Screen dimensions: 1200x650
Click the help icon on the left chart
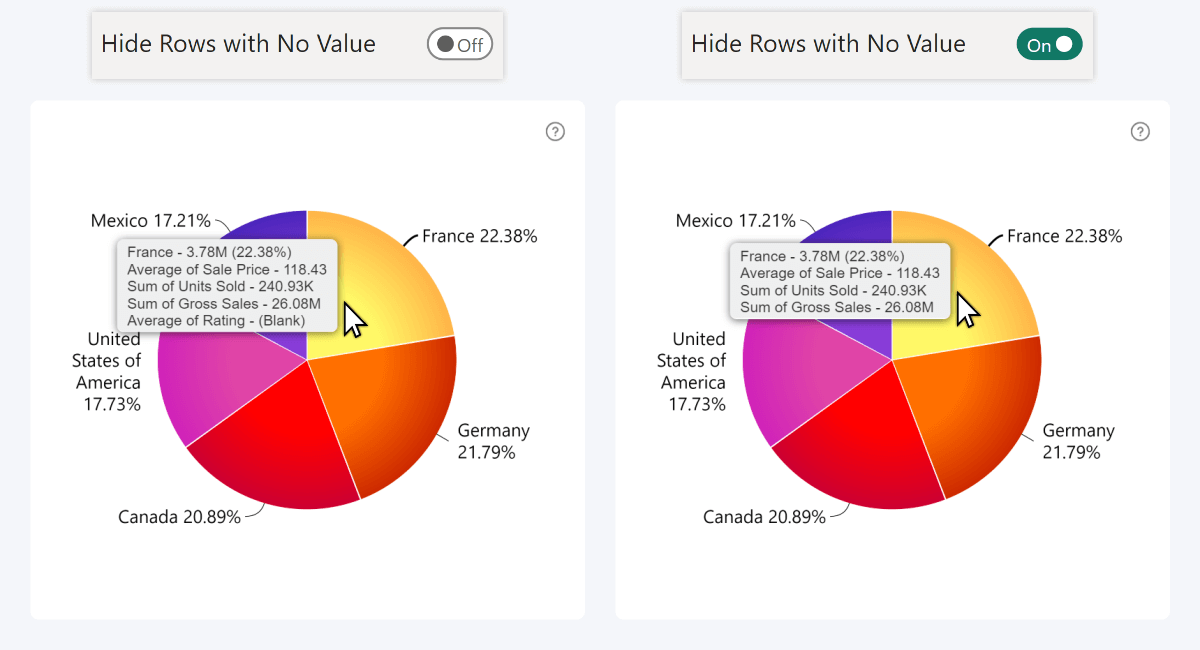(x=555, y=131)
